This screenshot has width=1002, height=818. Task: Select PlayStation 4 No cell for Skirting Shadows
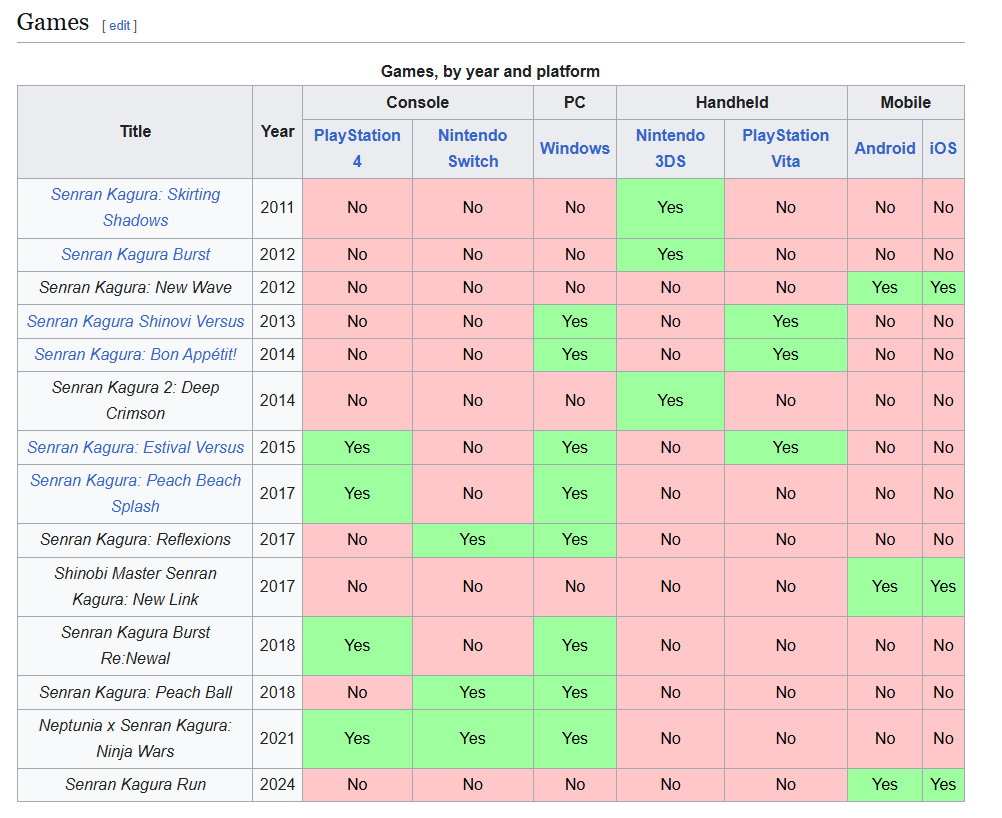(x=357, y=208)
